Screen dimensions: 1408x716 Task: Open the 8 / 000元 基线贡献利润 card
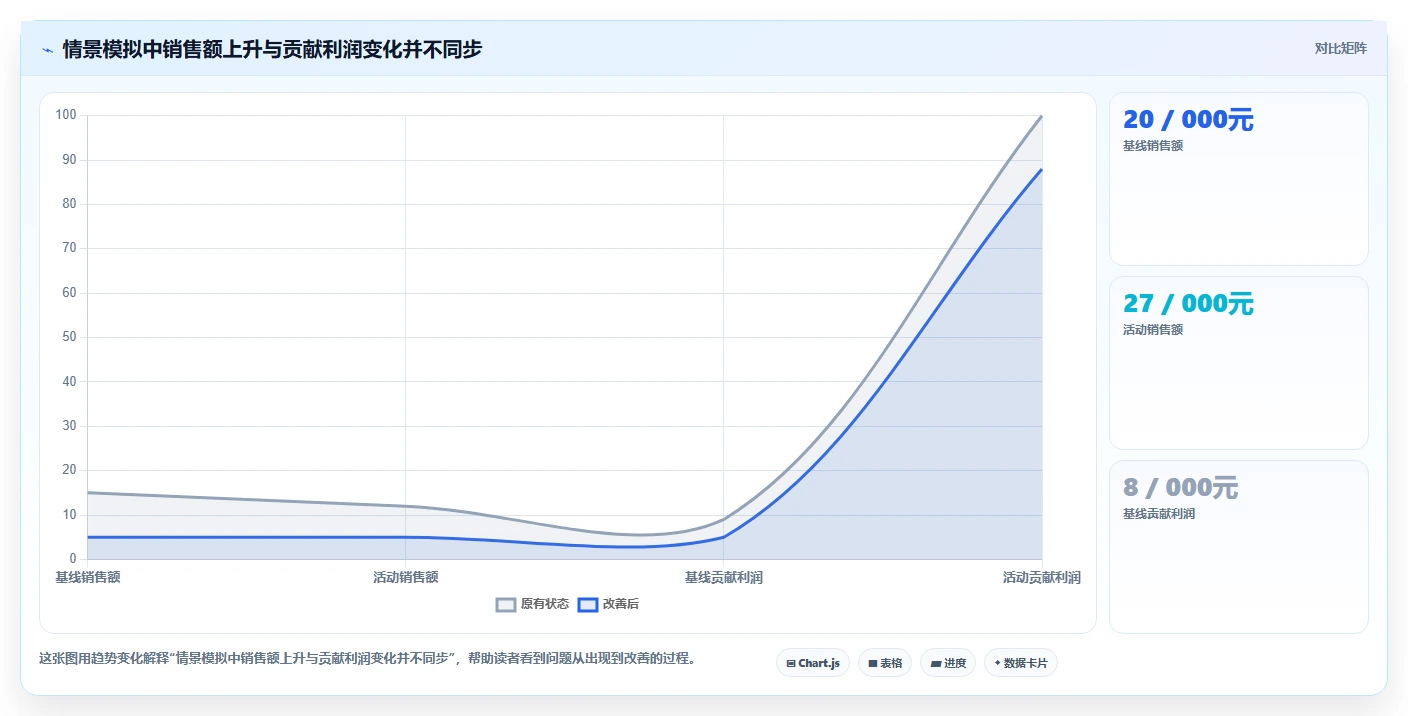(x=1238, y=547)
